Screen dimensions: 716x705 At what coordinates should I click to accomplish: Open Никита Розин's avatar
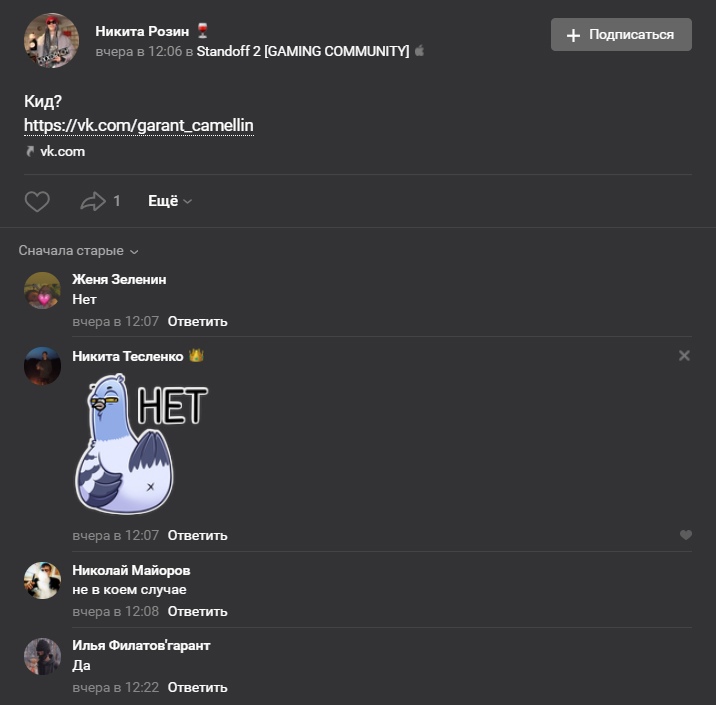[x=51, y=40]
